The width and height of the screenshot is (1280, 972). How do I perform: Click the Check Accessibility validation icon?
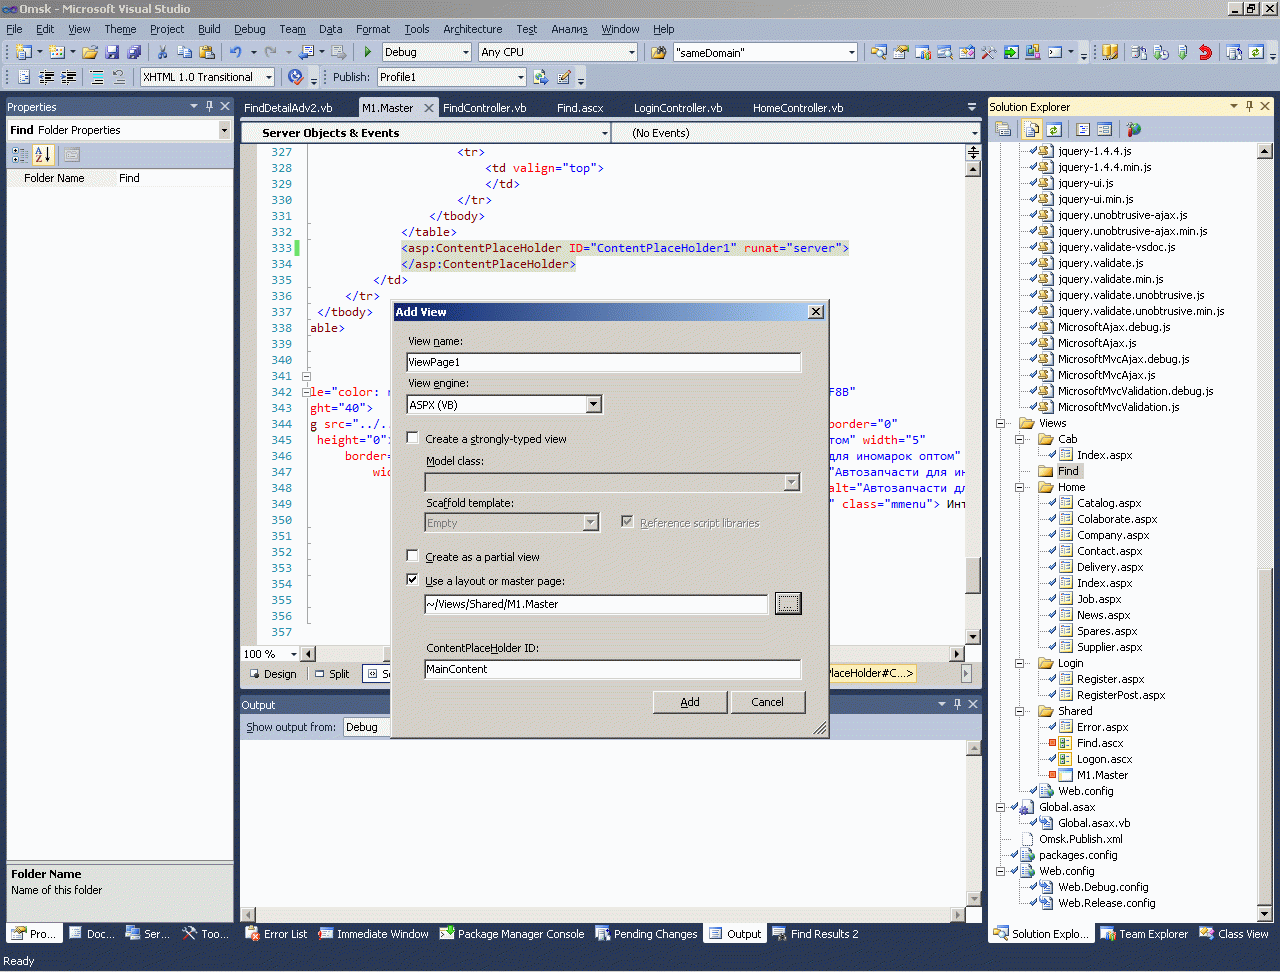295,77
